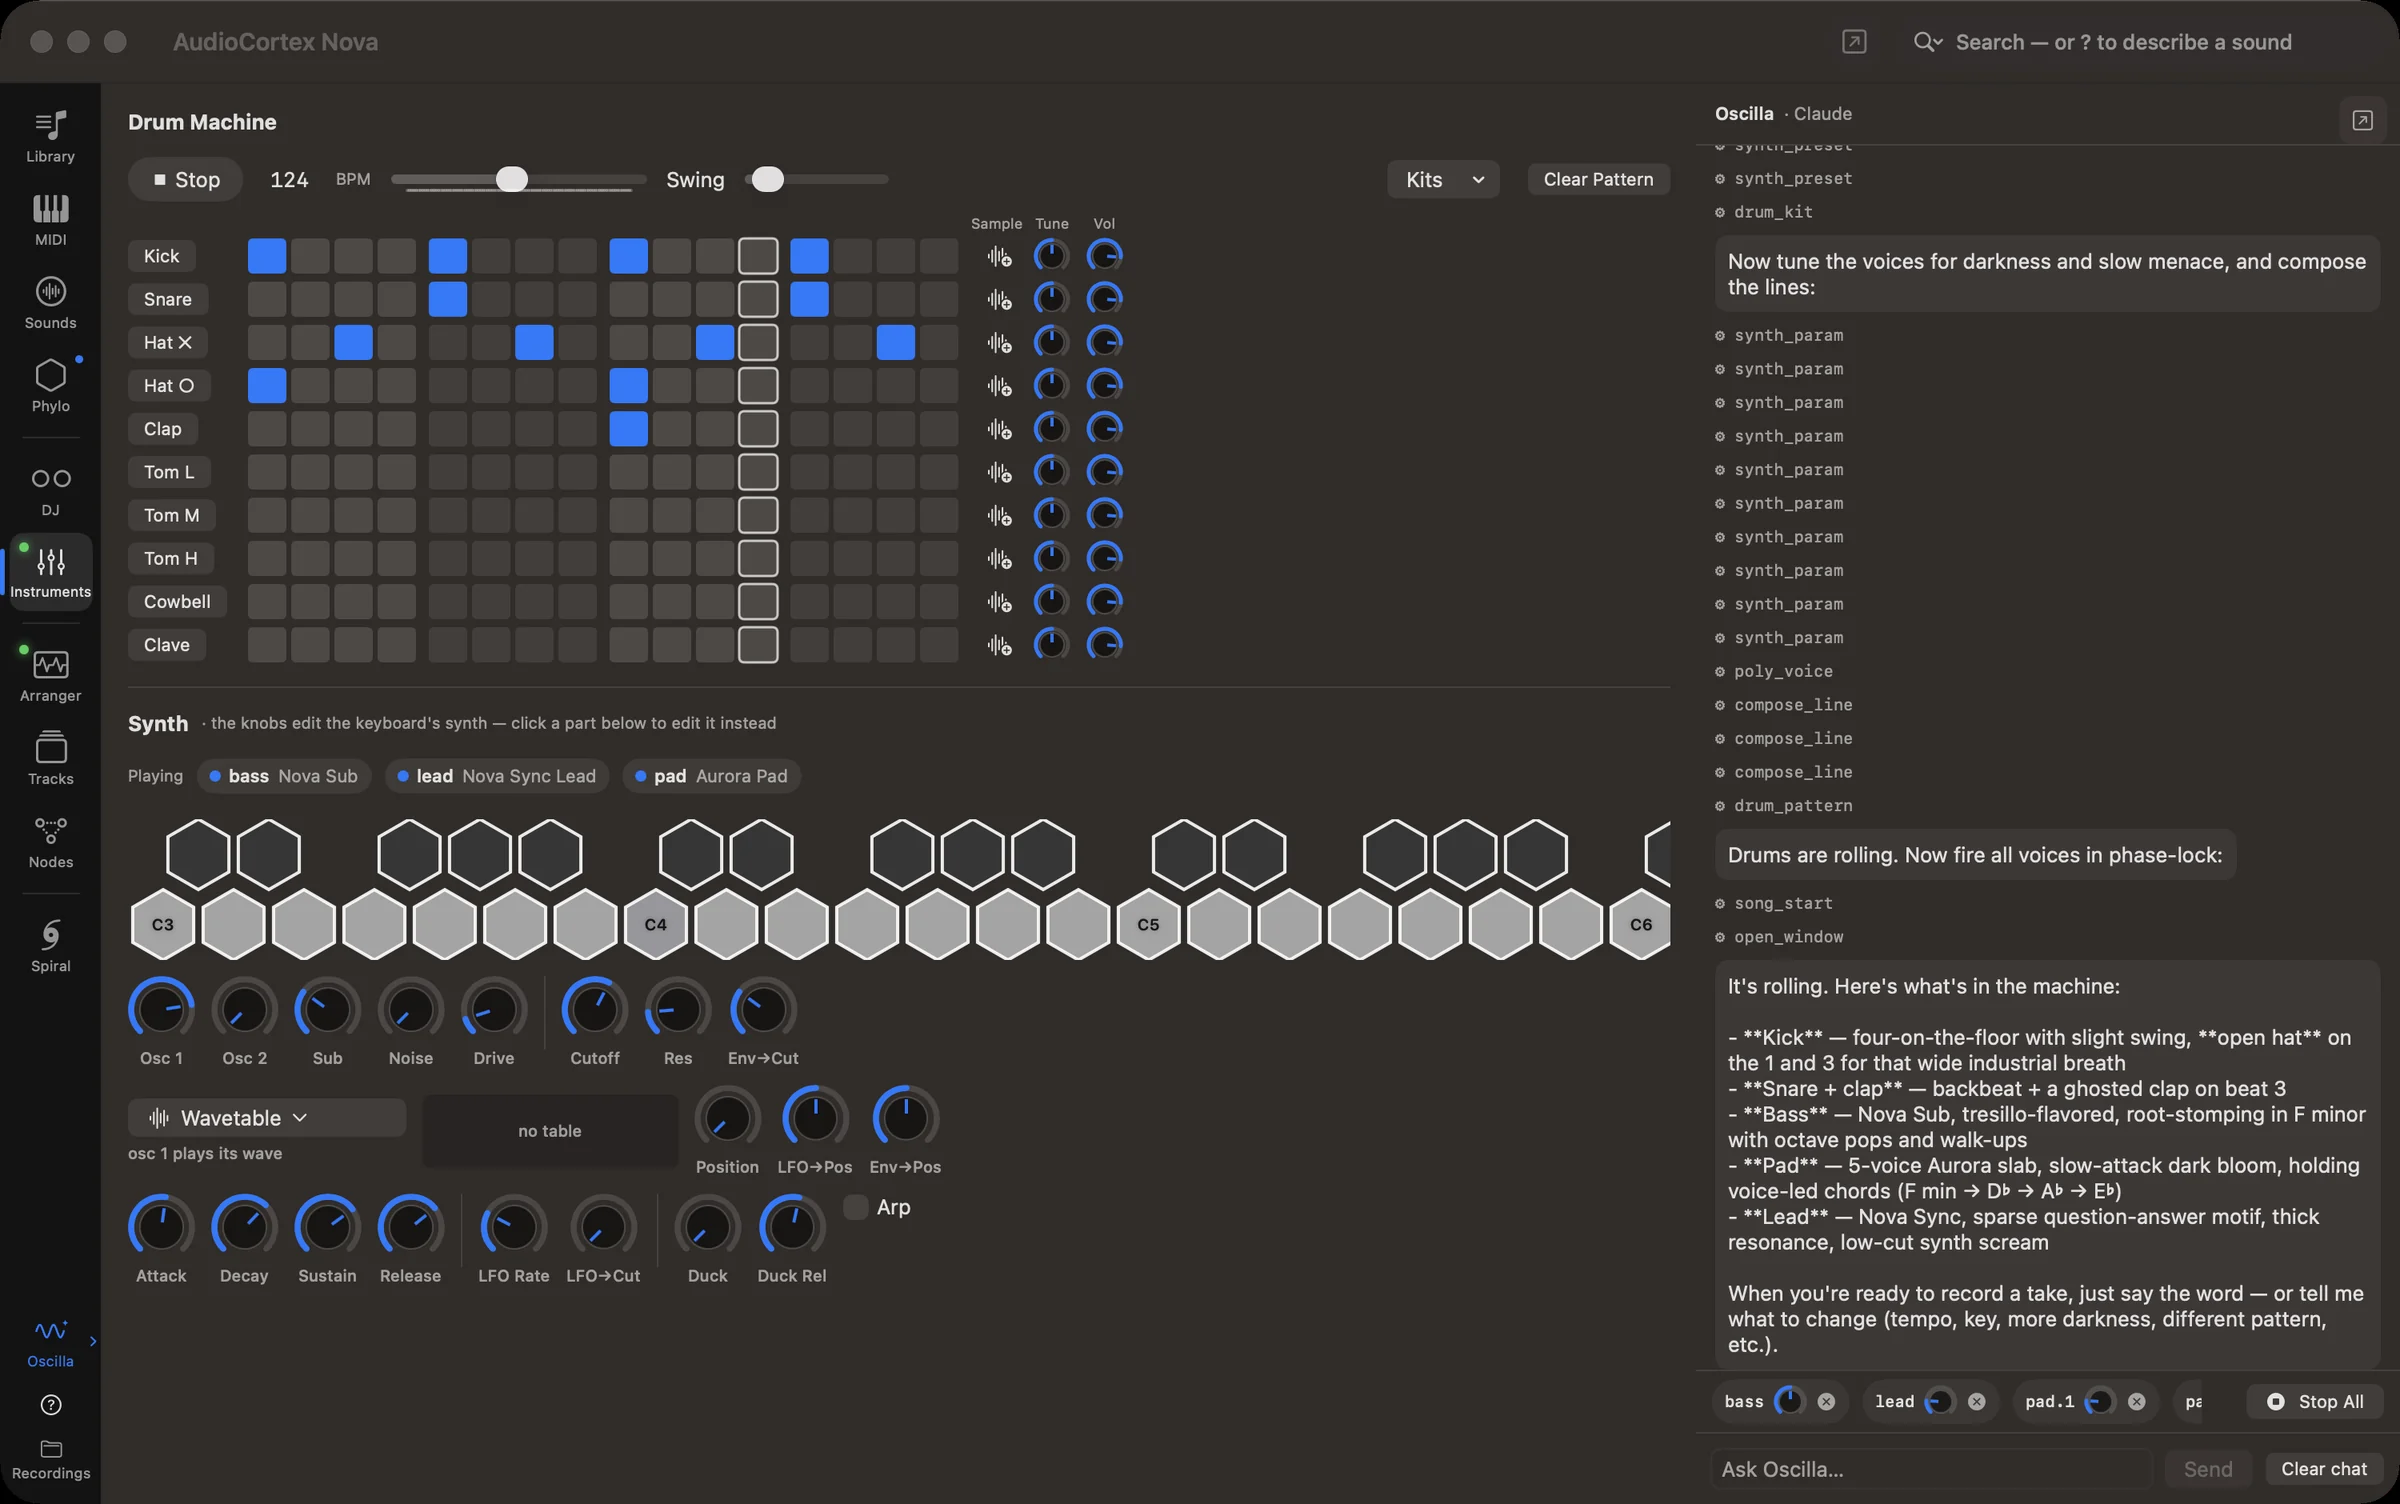Select the lead Nova Sync Lead part
The height and width of the screenshot is (1504, 2400).
(497, 776)
